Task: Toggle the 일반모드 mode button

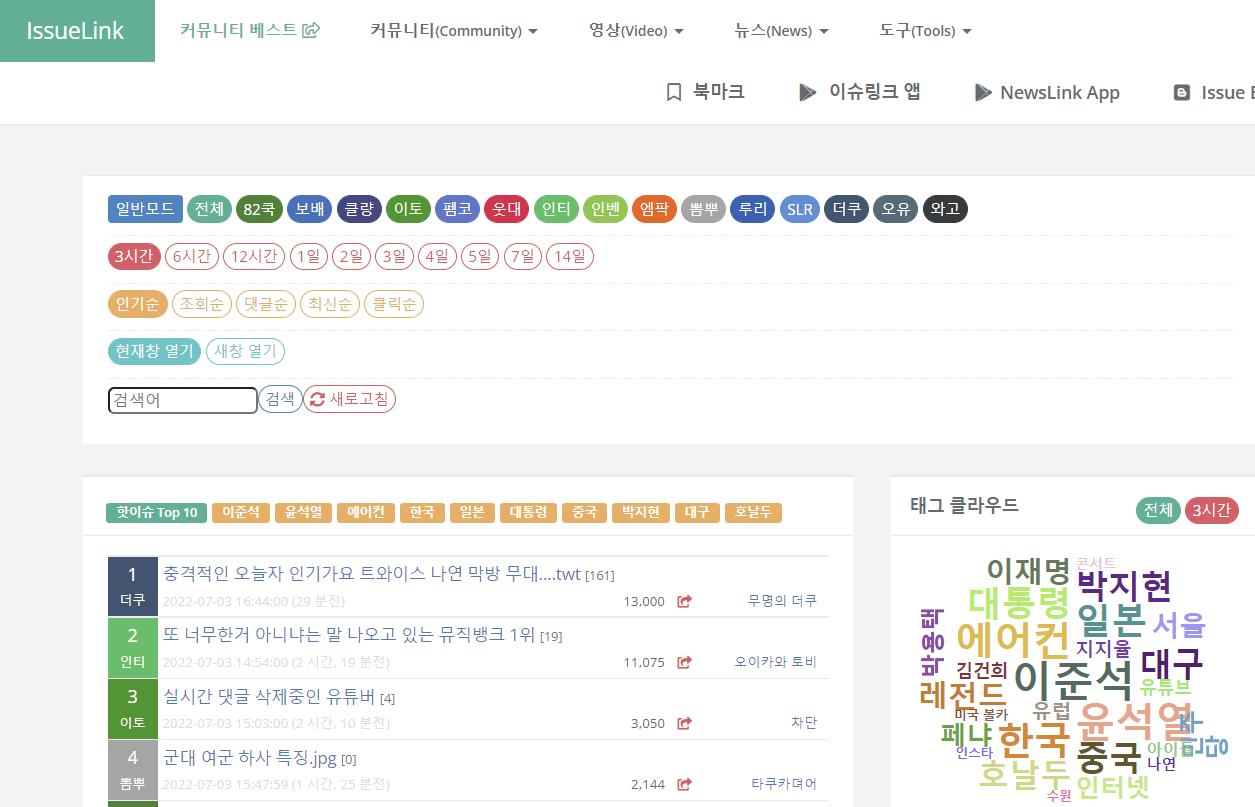Action: coord(145,209)
